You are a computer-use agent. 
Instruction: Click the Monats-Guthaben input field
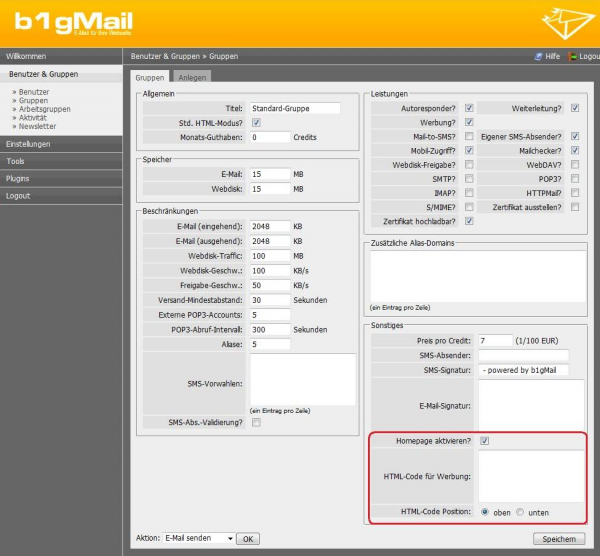[x=270, y=137]
